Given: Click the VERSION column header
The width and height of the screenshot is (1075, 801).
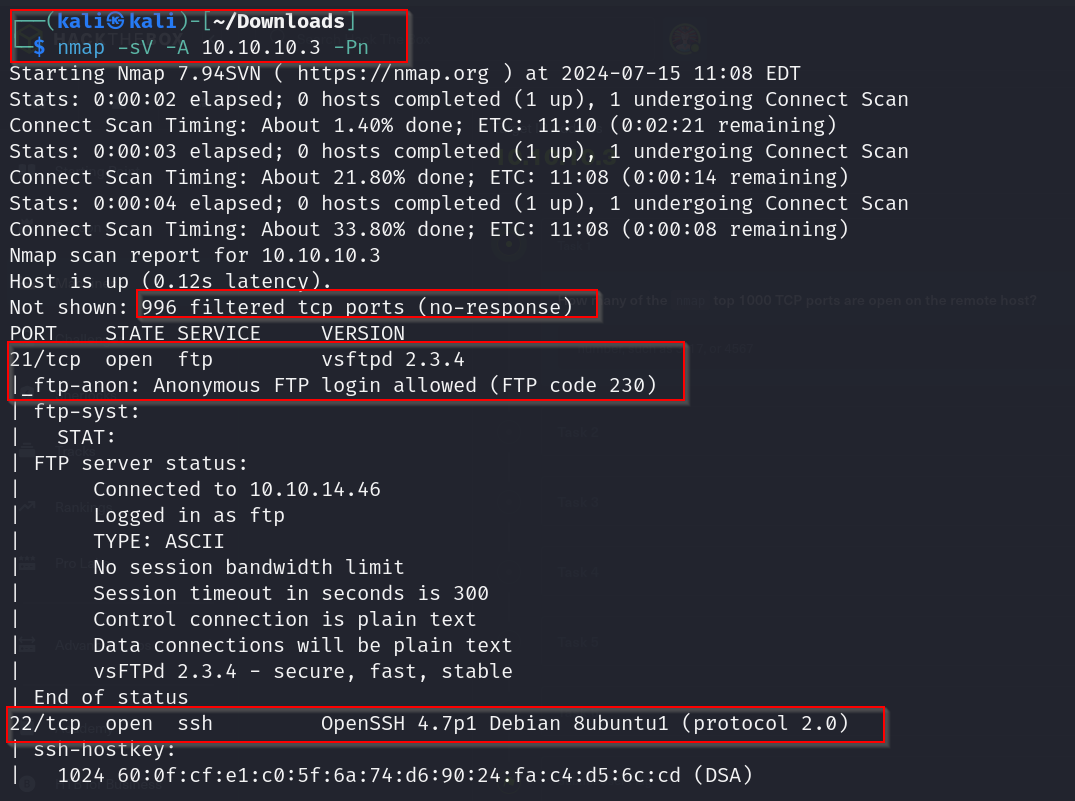Looking at the screenshot, I should pyautogui.click(x=362, y=333).
